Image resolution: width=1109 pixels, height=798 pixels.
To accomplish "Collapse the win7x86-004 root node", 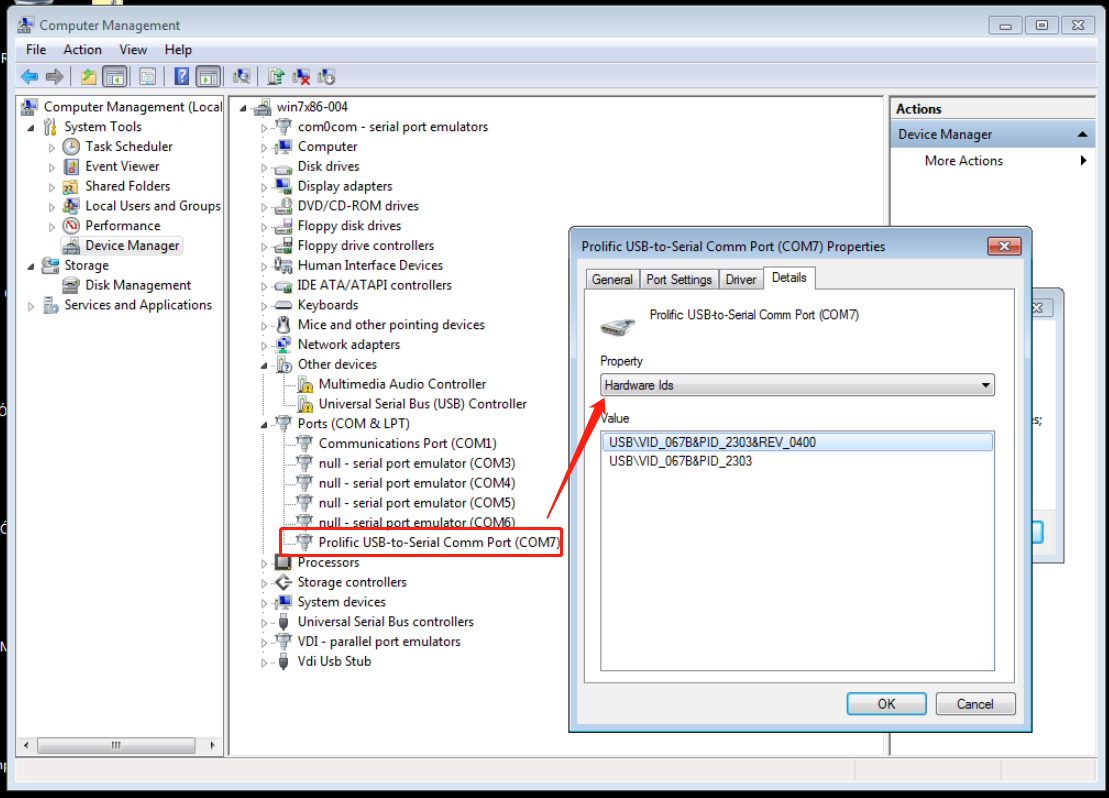I will 243,108.
